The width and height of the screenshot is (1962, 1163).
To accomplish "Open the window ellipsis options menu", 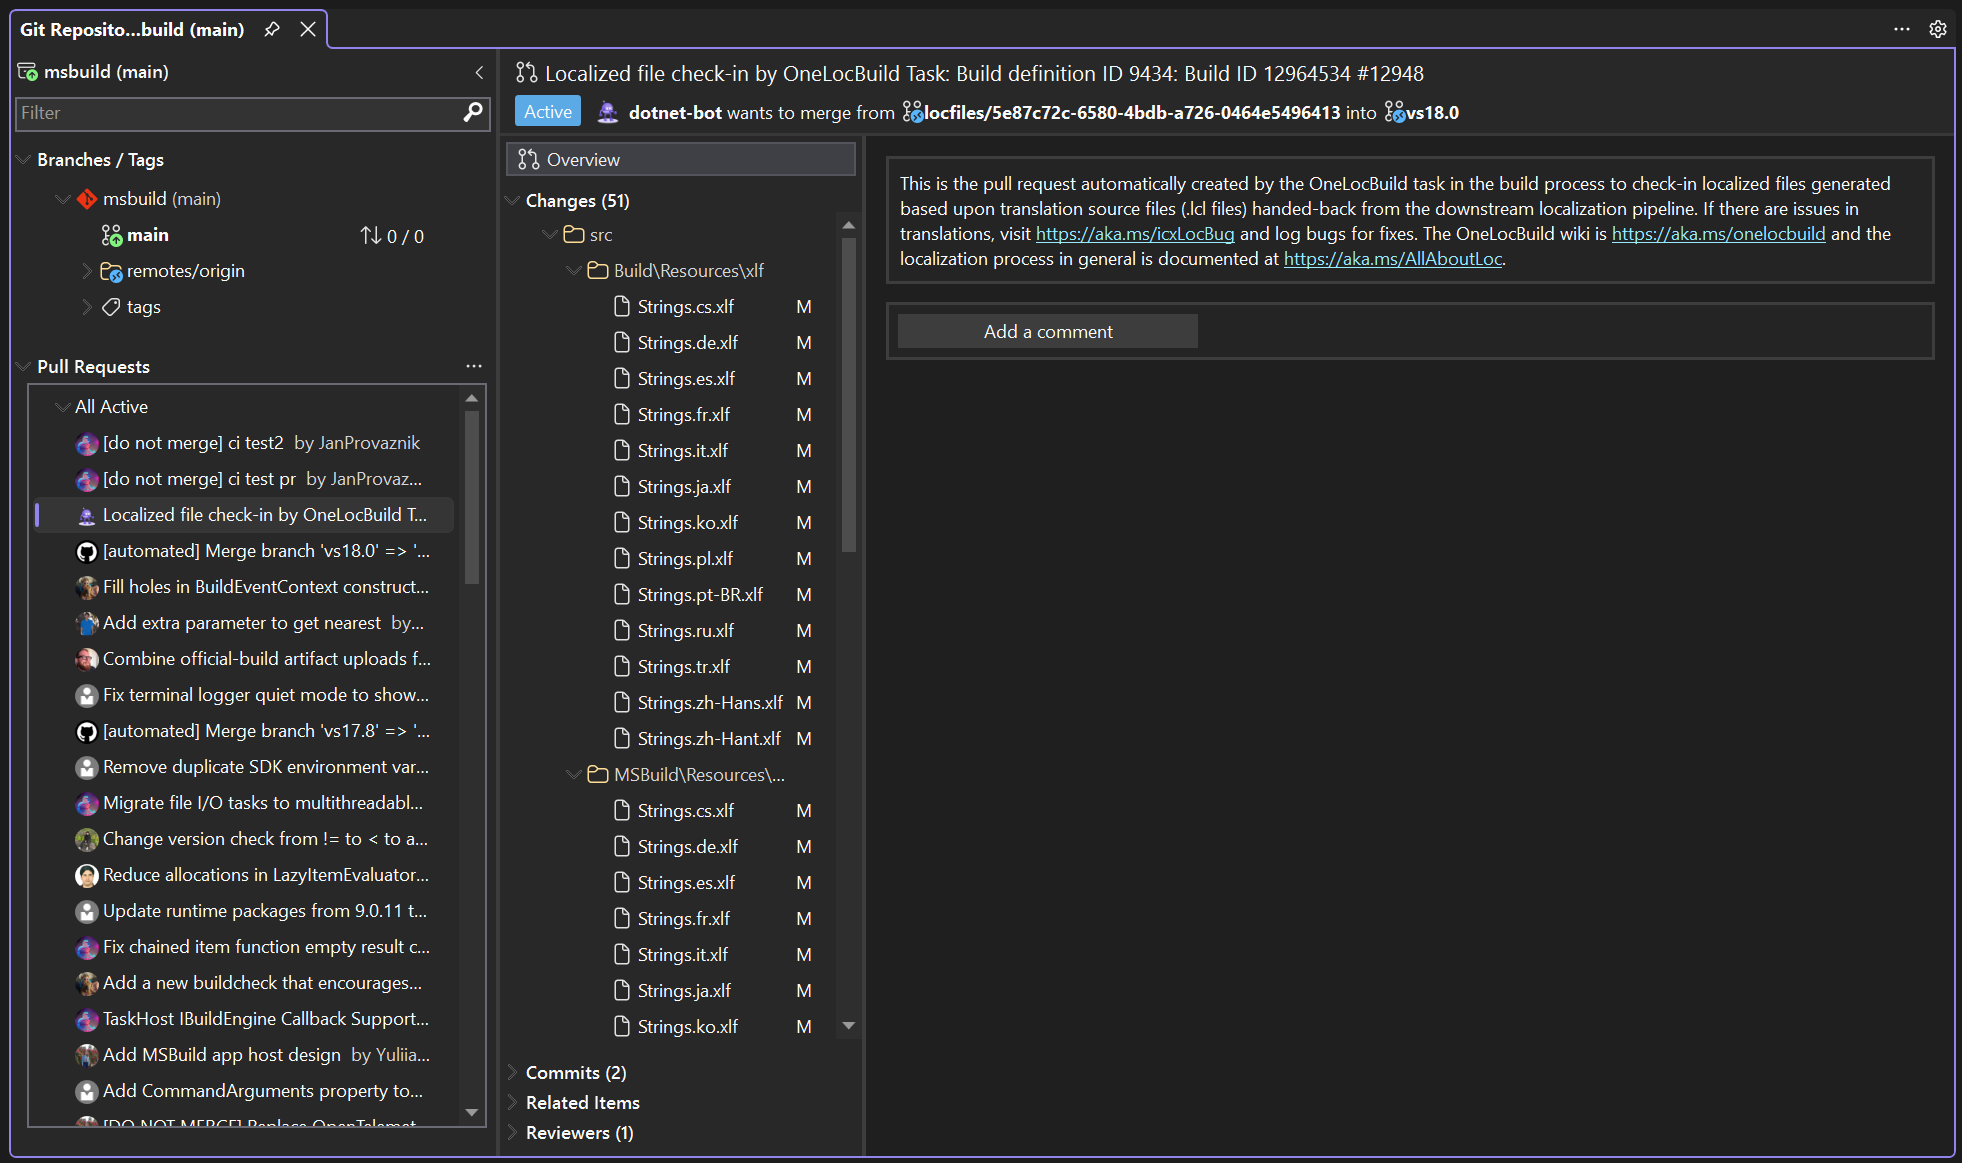I will pos(1902,29).
